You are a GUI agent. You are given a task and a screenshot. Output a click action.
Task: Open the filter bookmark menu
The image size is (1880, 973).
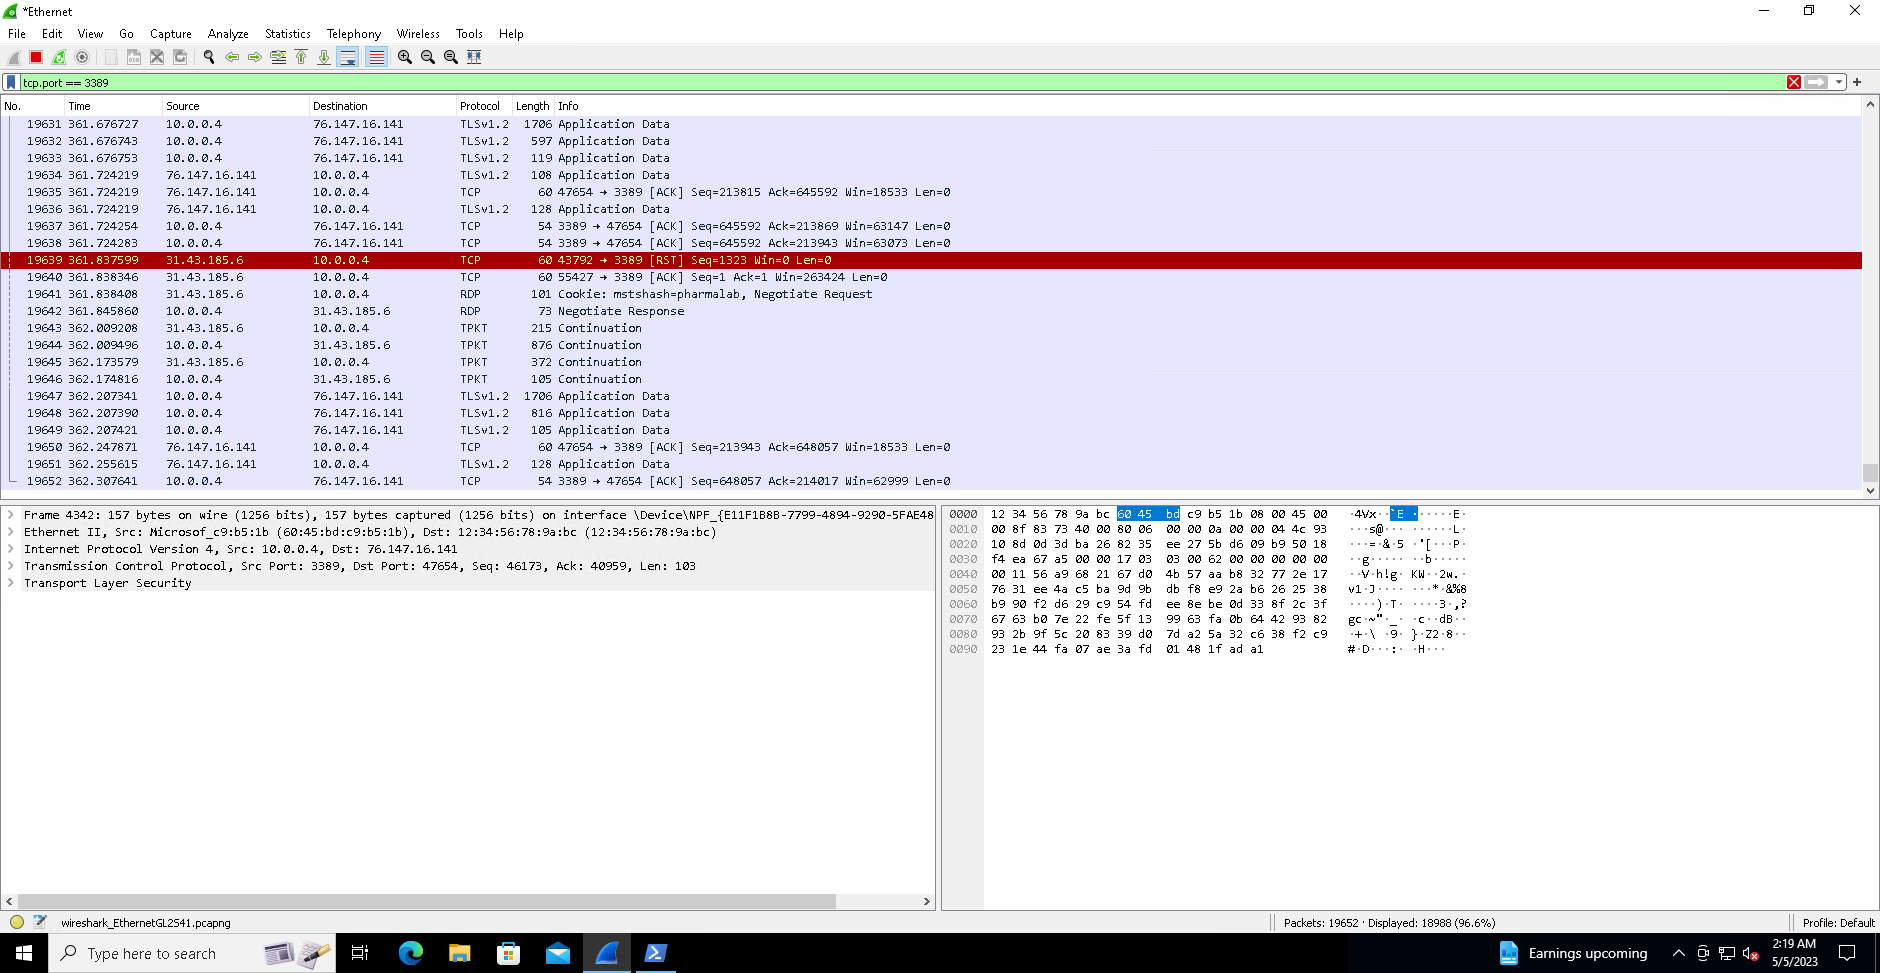click(10, 82)
